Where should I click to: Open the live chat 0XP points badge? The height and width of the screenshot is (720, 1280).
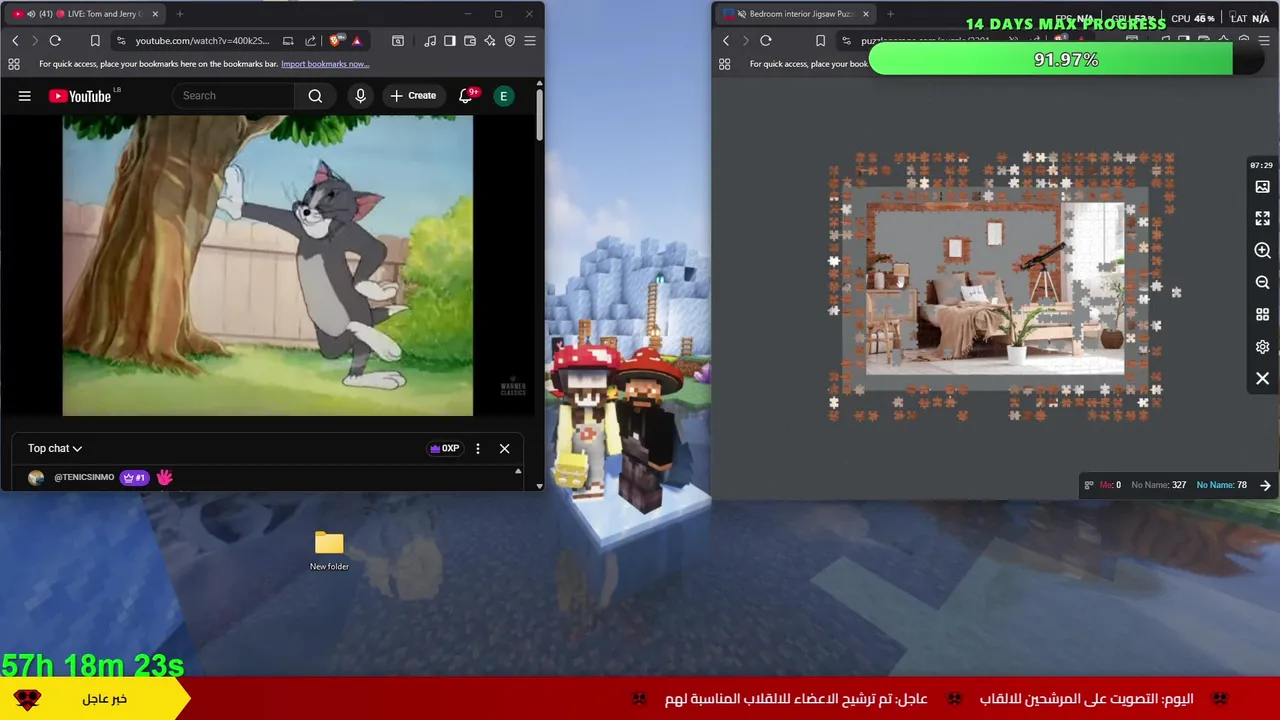[444, 449]
